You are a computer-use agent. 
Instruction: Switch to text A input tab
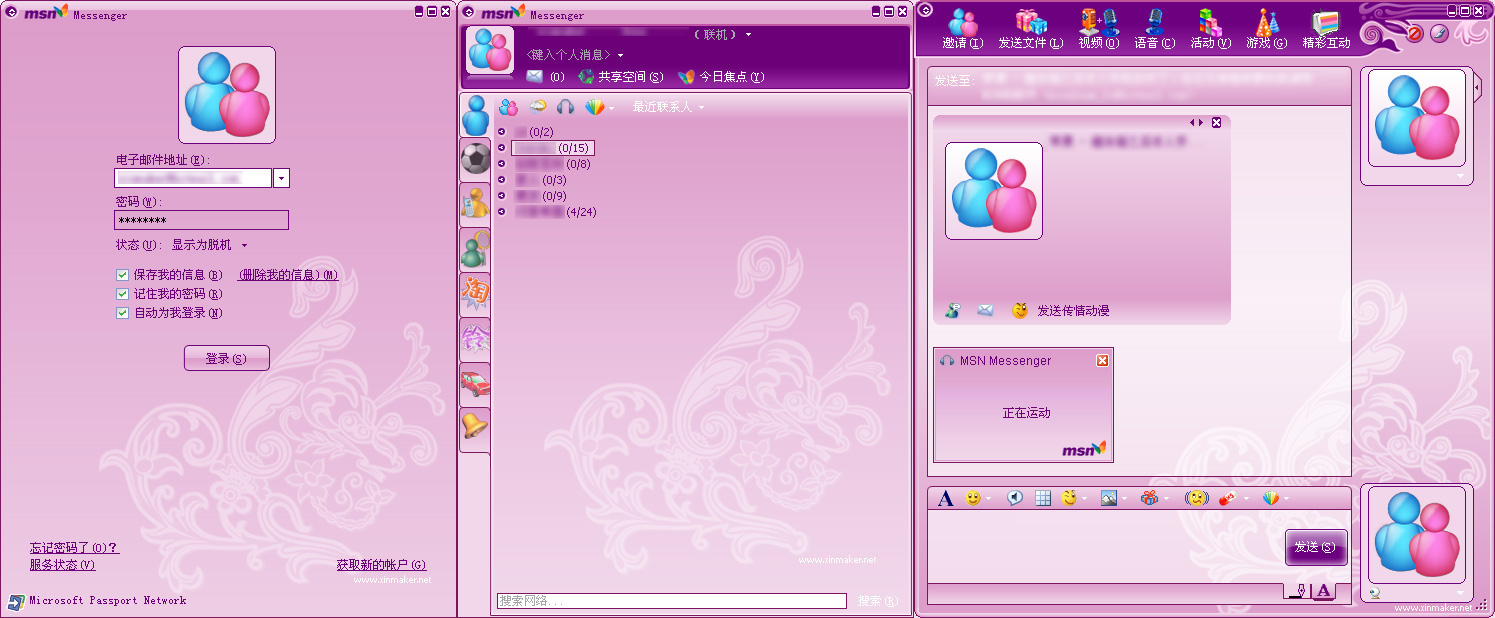tap(1324, 591)
